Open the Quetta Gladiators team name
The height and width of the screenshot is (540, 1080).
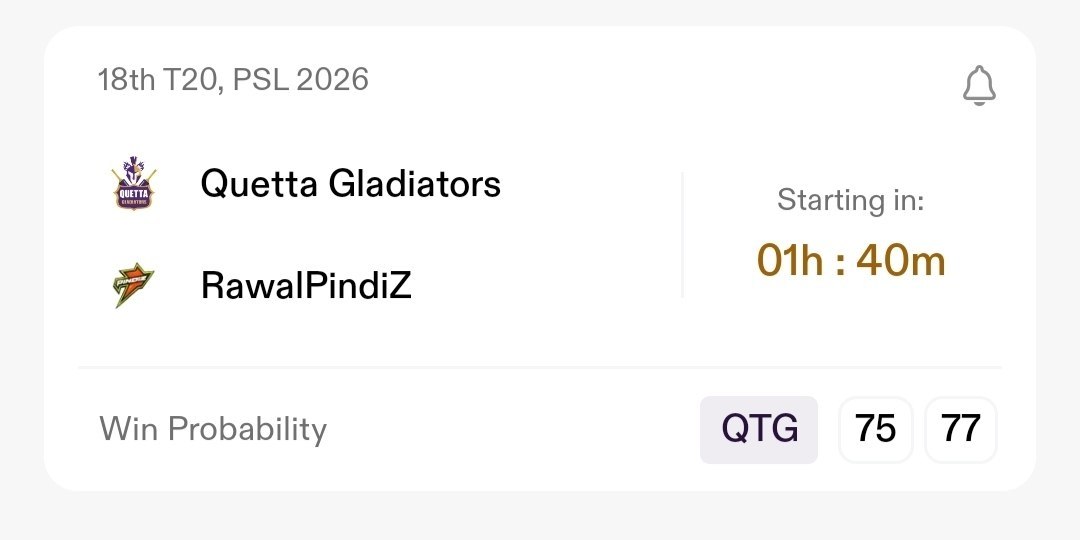pyautogui.click(x=350, y=183)
